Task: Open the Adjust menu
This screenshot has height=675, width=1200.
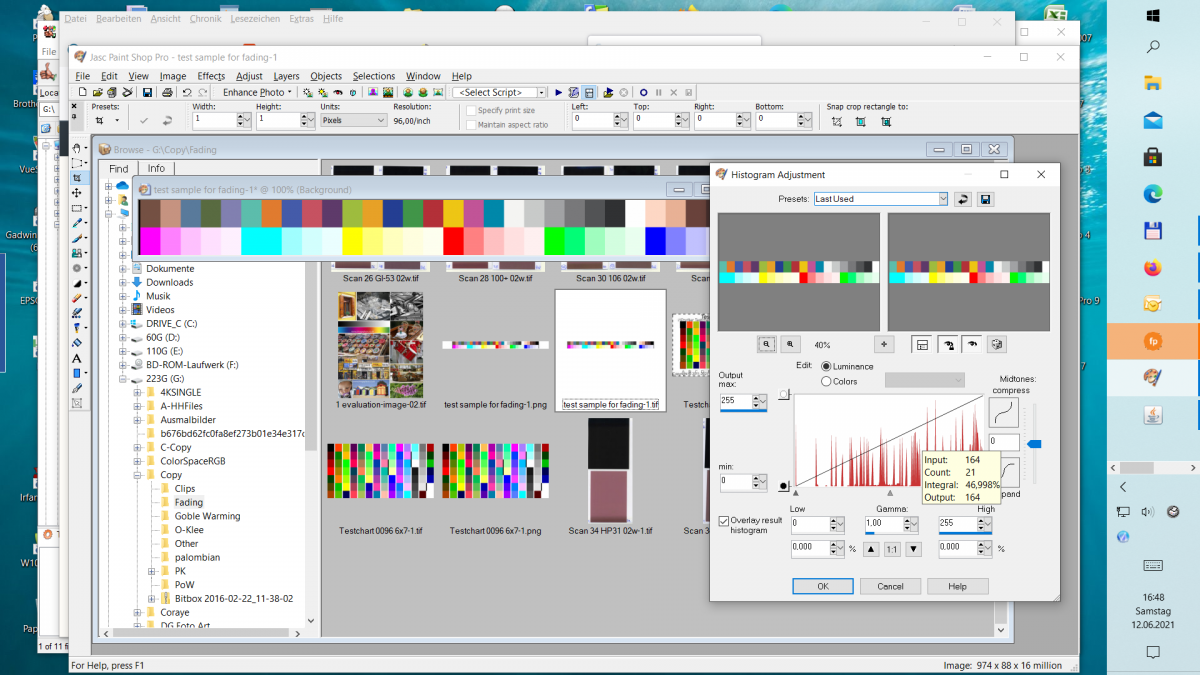Action: 249,76
